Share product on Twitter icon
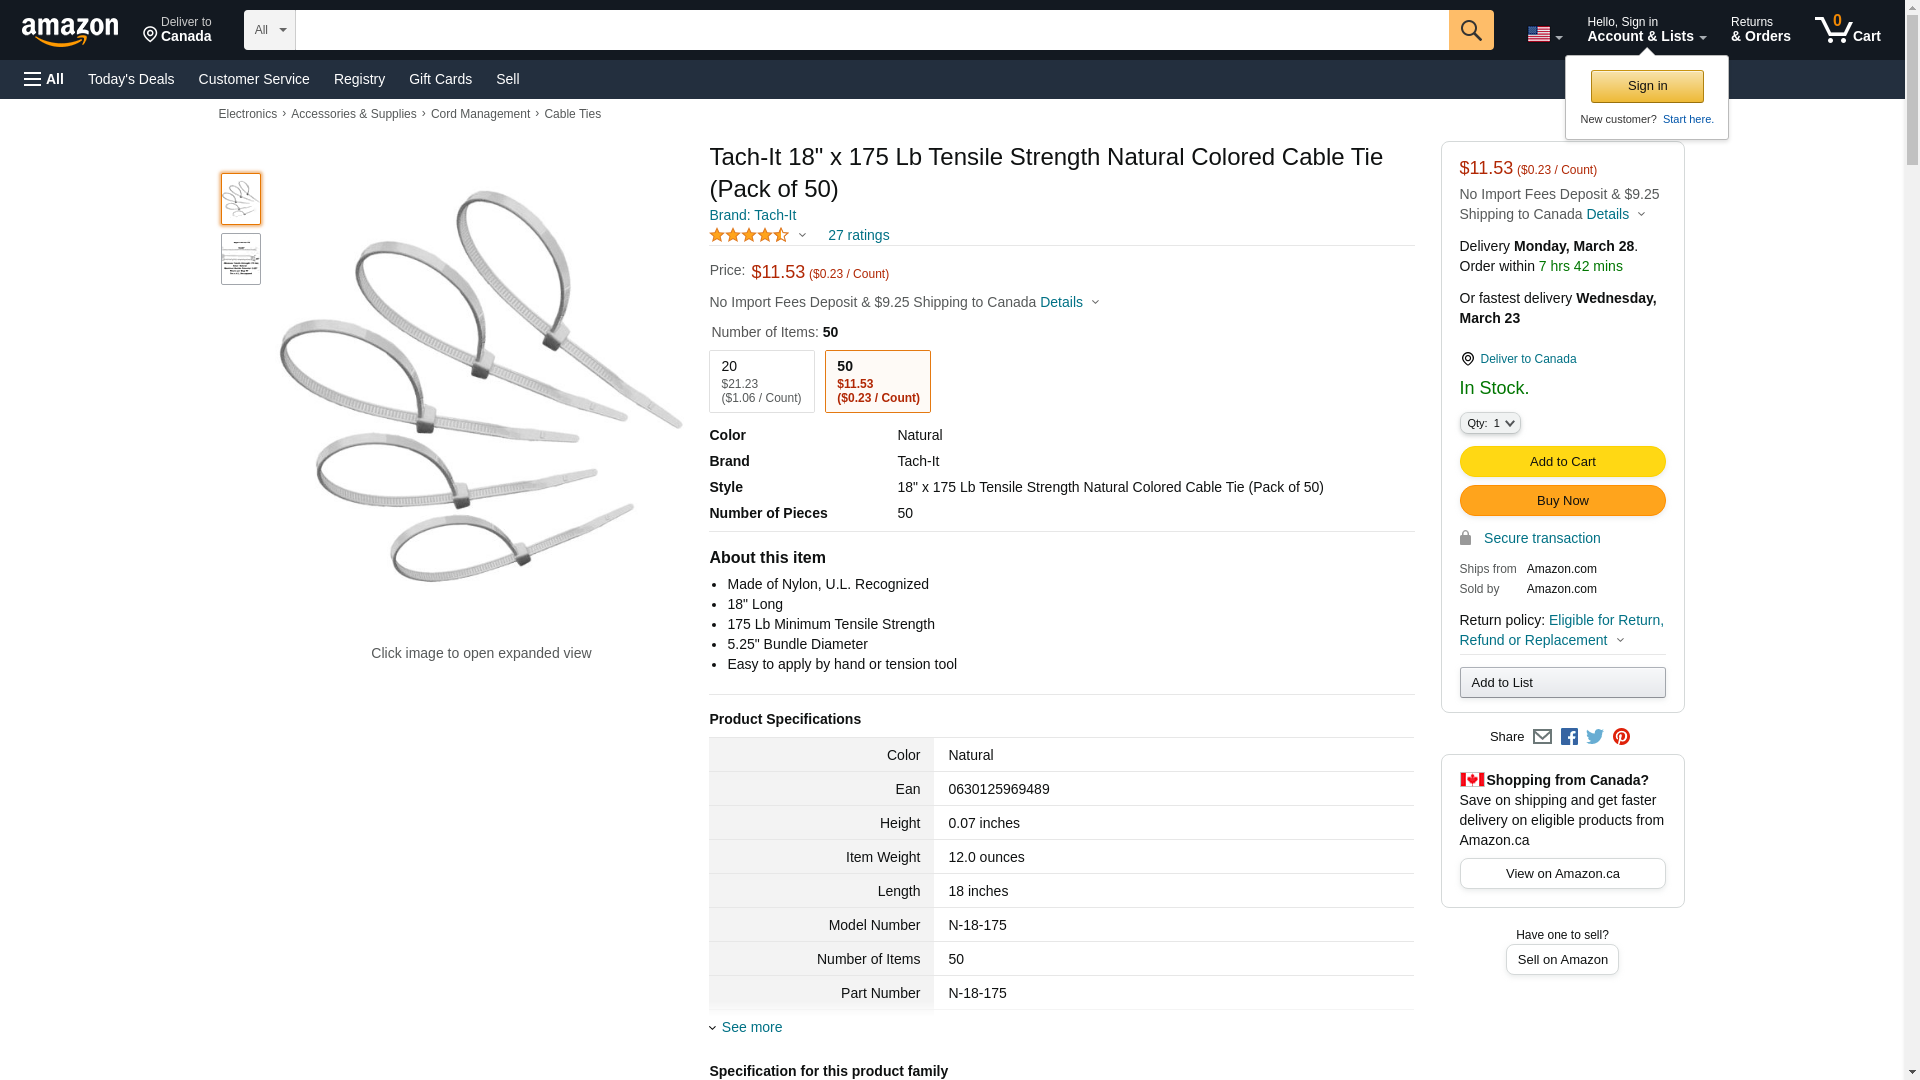This screenshot has width=1920, height=1080. click(1595, 737)
